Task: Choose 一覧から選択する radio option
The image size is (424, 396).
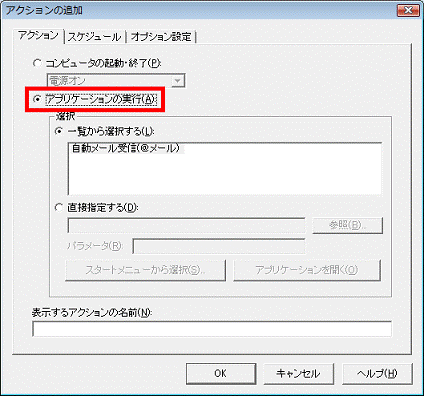Action: [59, 131]
